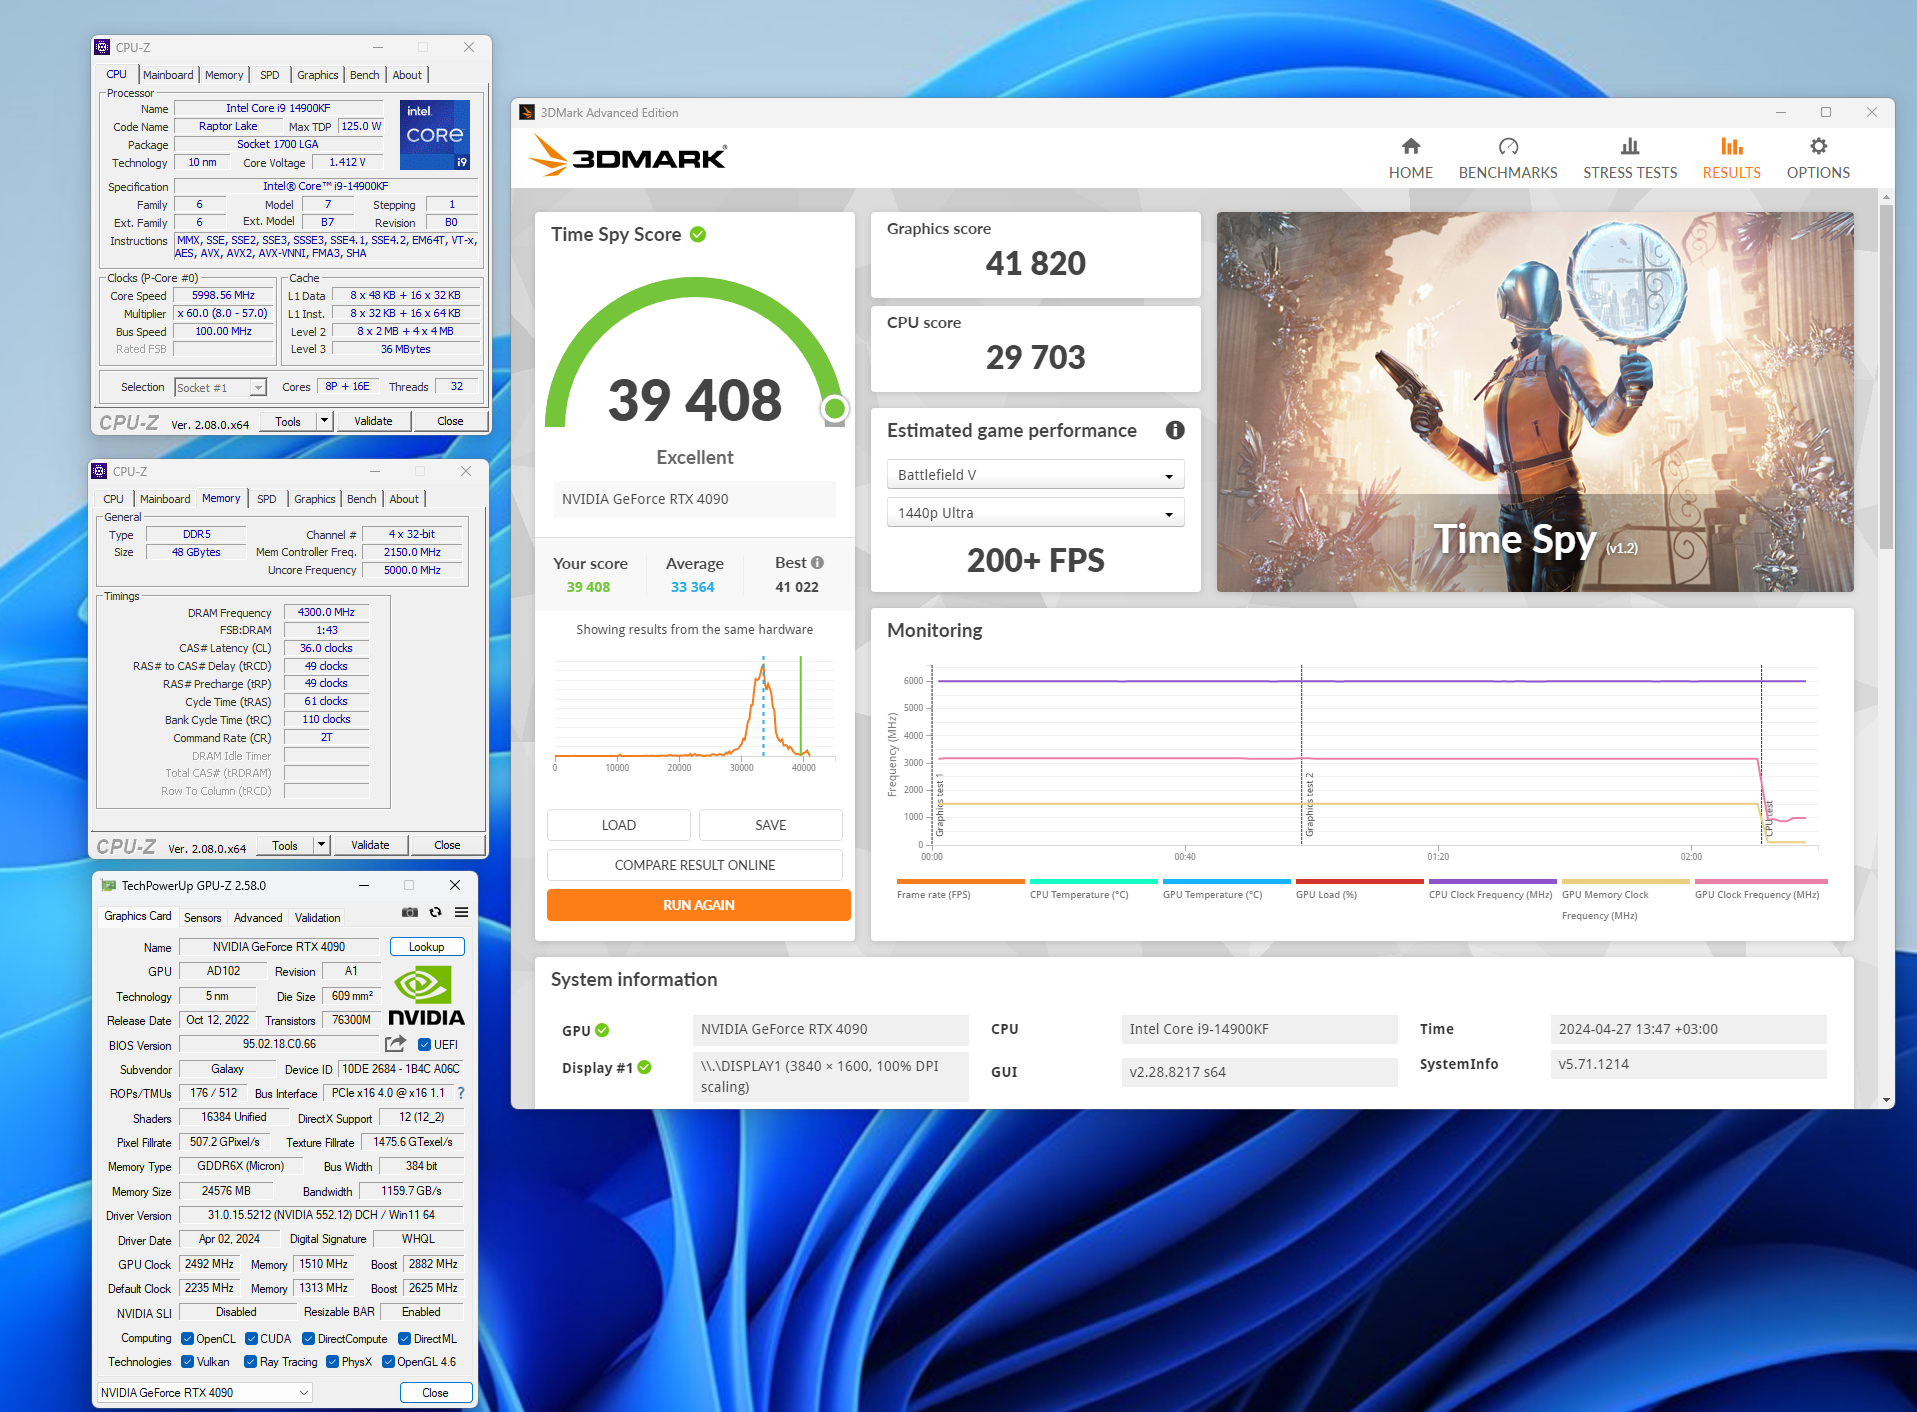
Task: Open the GPU selector dropdown at GPU-Z bottom
Action: [x=205, y=1392]
